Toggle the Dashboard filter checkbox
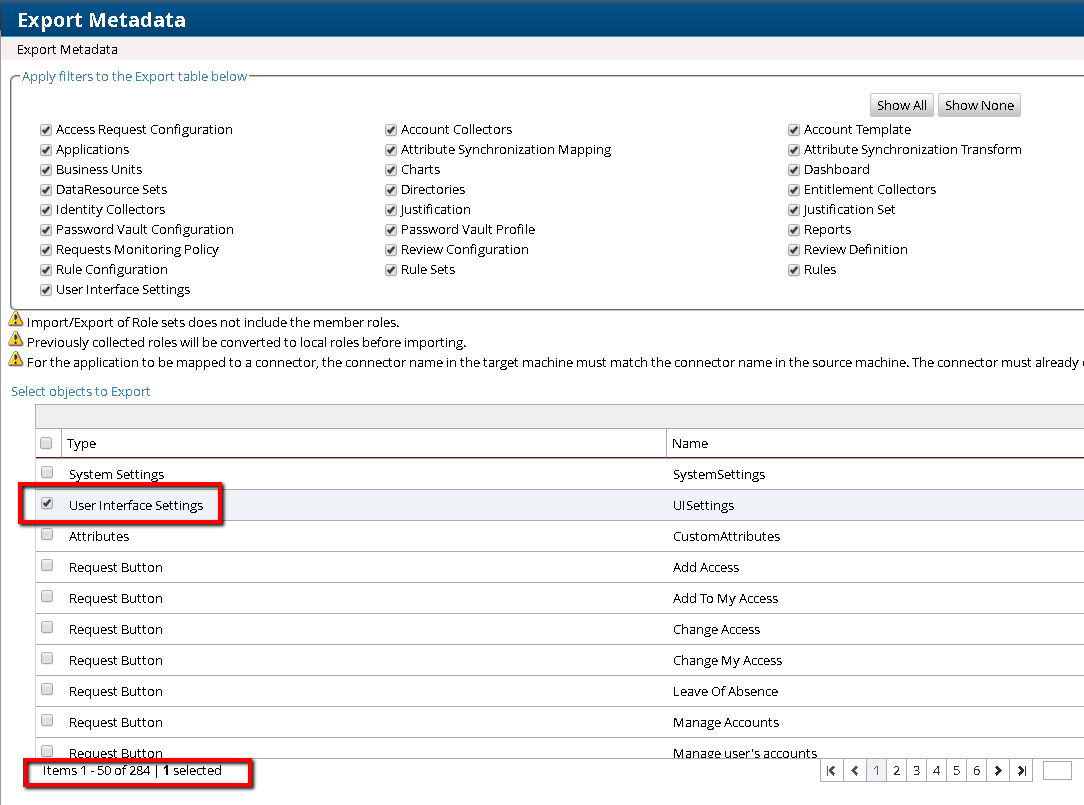The width and height of the screenshot is (1084, 805). tap(794, 170)
